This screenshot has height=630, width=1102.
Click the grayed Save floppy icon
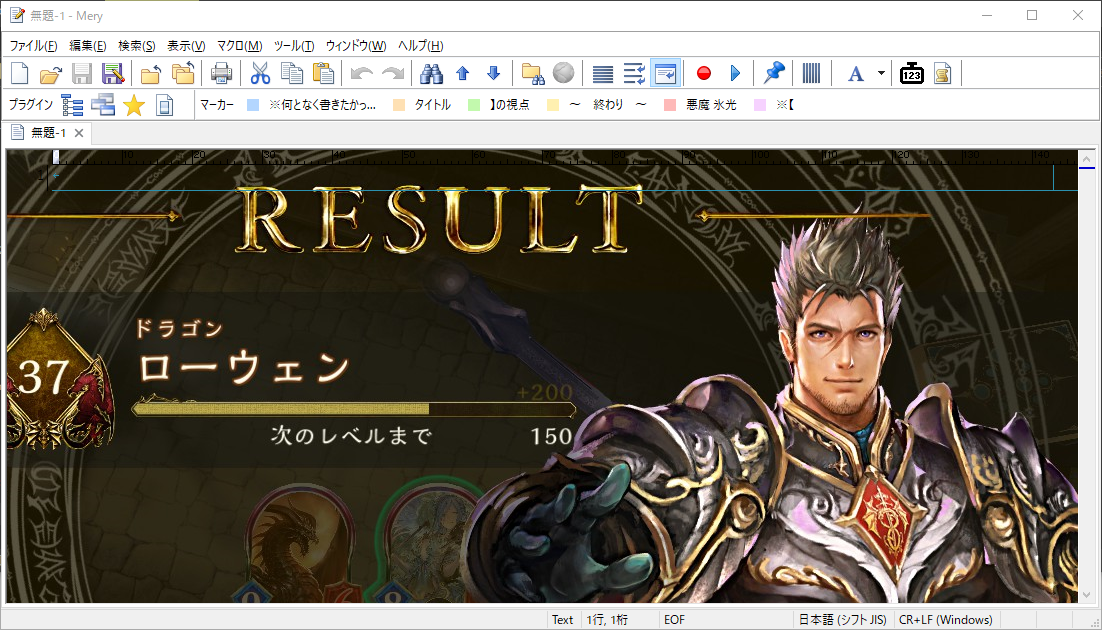tap(82, 73)
